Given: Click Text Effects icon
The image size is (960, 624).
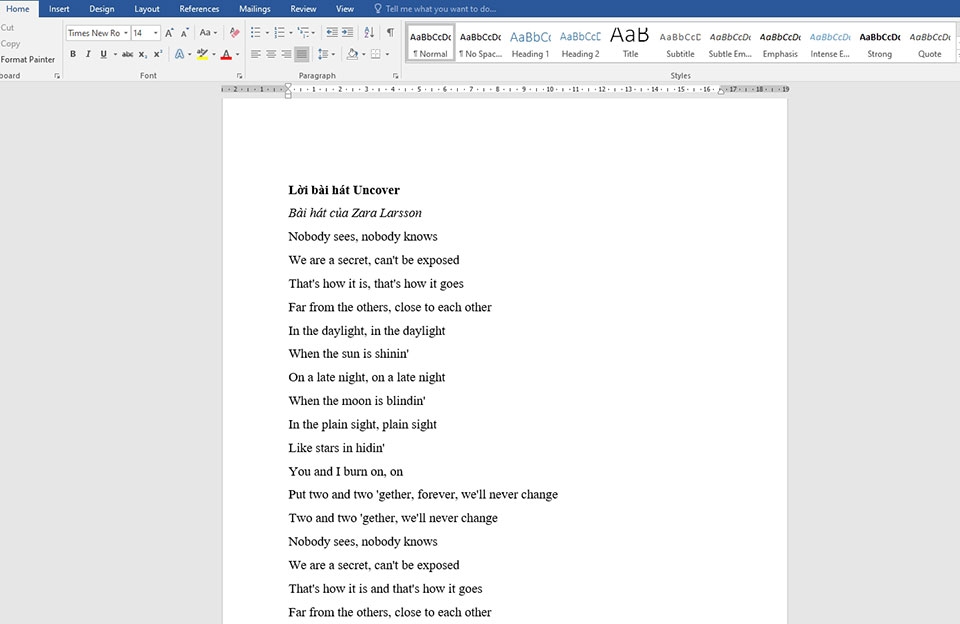Looking at the screenshot, I should [179, 54].
